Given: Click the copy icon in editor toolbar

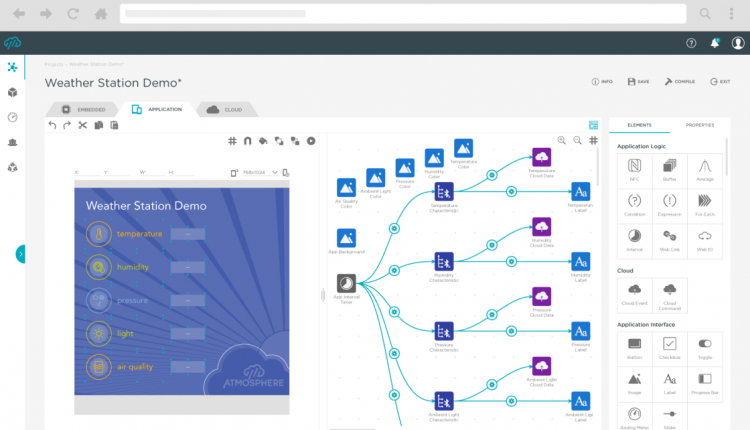Looking at the screenshot, I should click(x=99, y=125).
